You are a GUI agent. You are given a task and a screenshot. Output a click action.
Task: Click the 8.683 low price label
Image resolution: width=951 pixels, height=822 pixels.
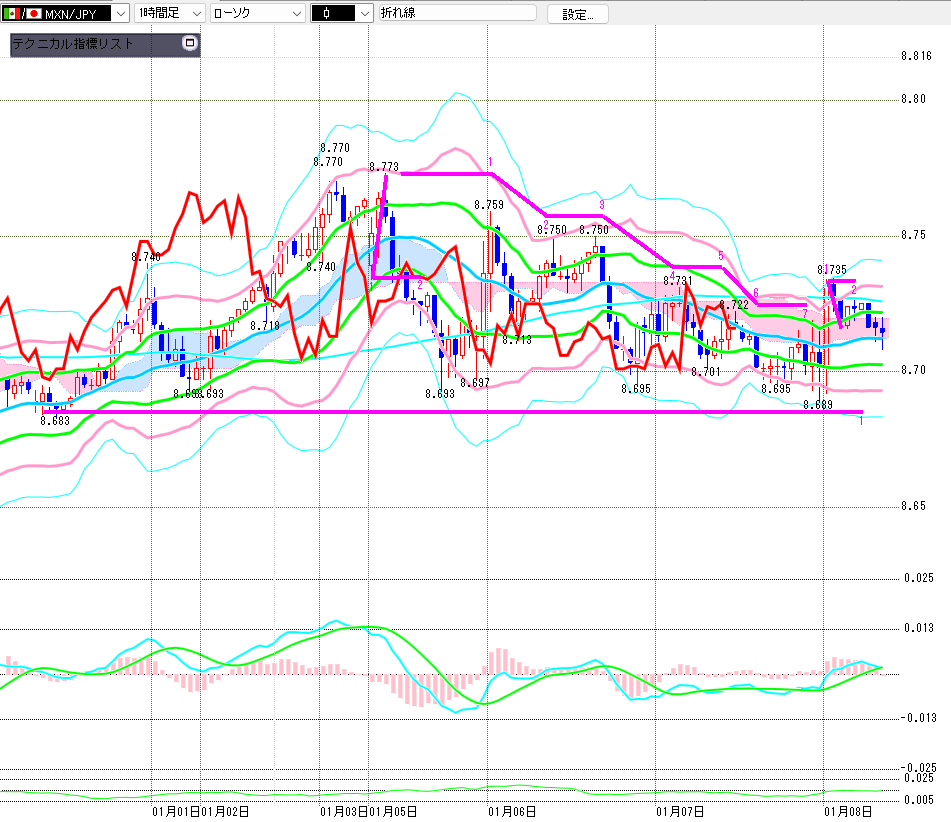(54, 421)
